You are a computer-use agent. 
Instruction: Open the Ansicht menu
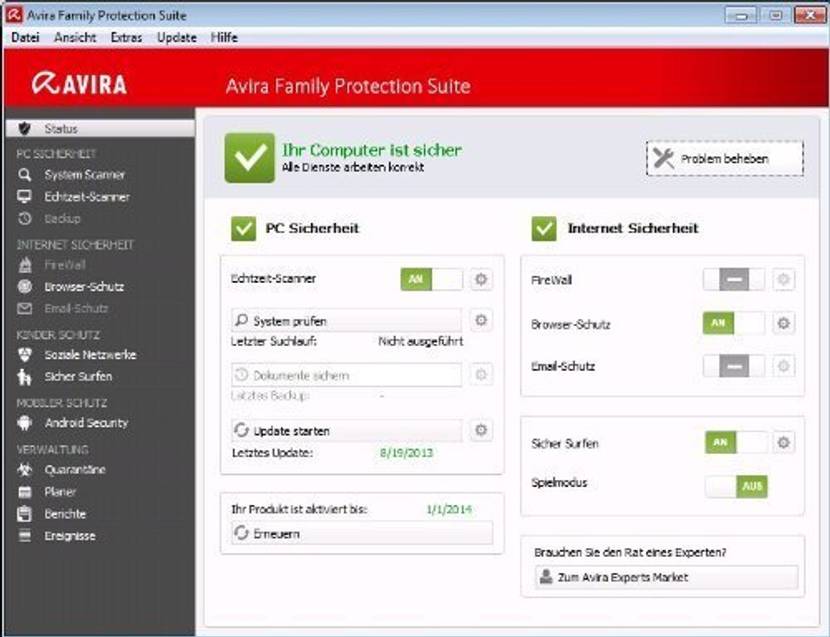75,38
